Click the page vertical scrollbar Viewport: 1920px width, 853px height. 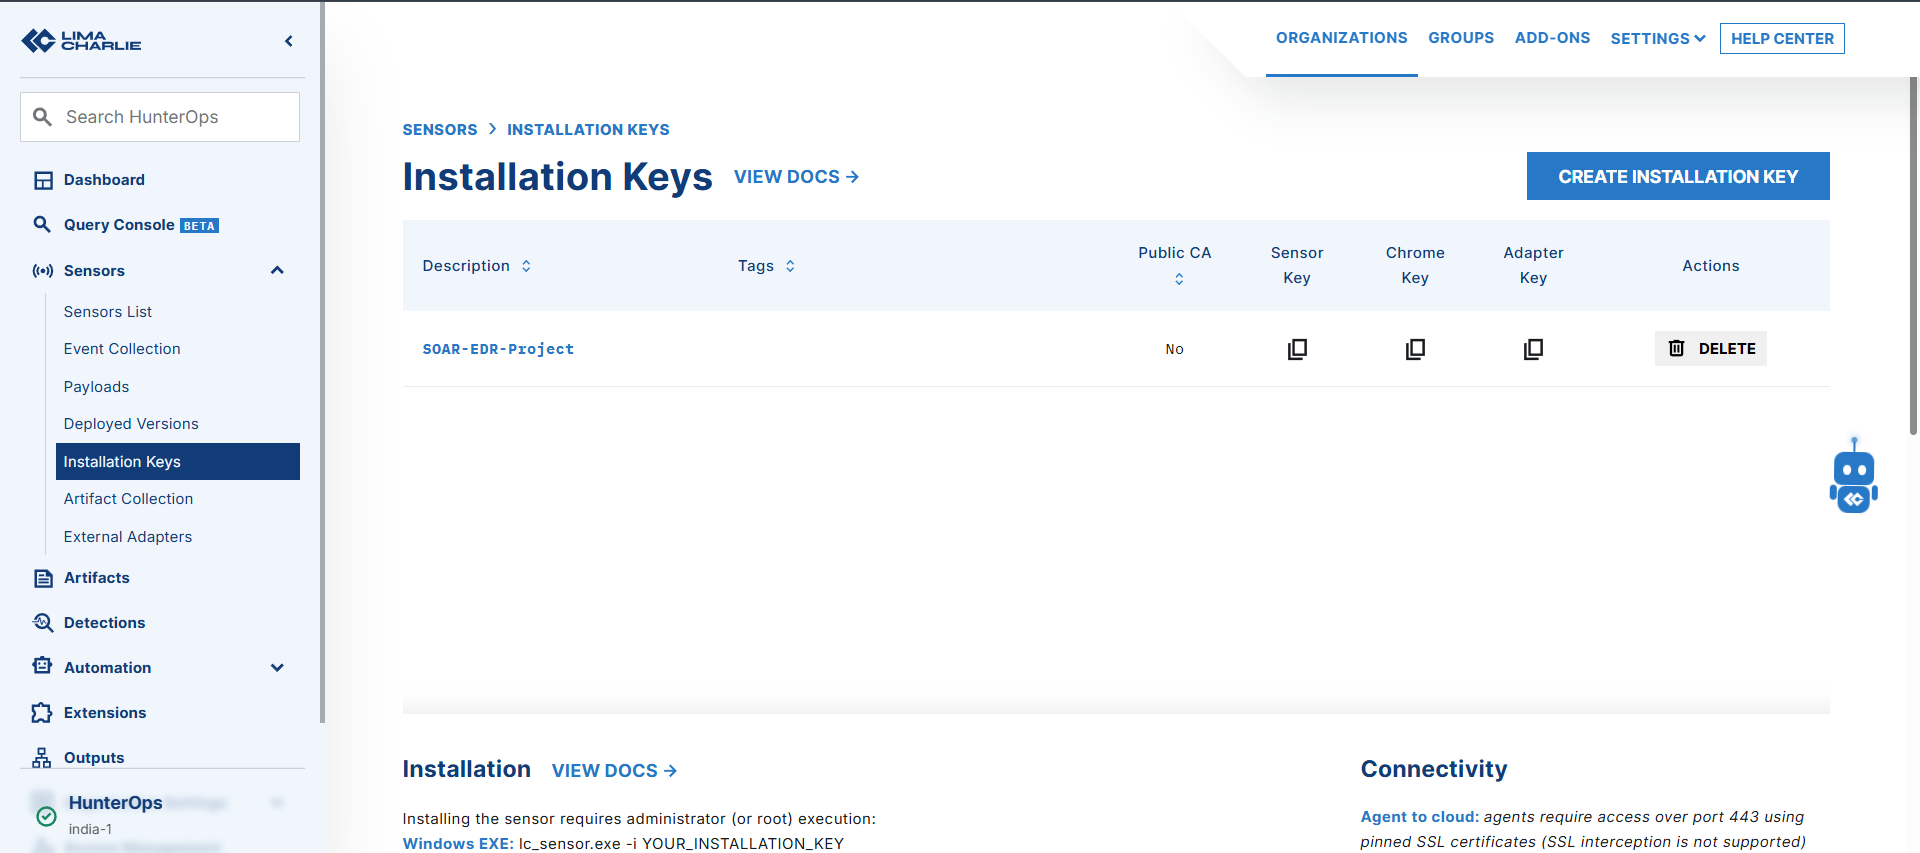(x=1914, y=256)
